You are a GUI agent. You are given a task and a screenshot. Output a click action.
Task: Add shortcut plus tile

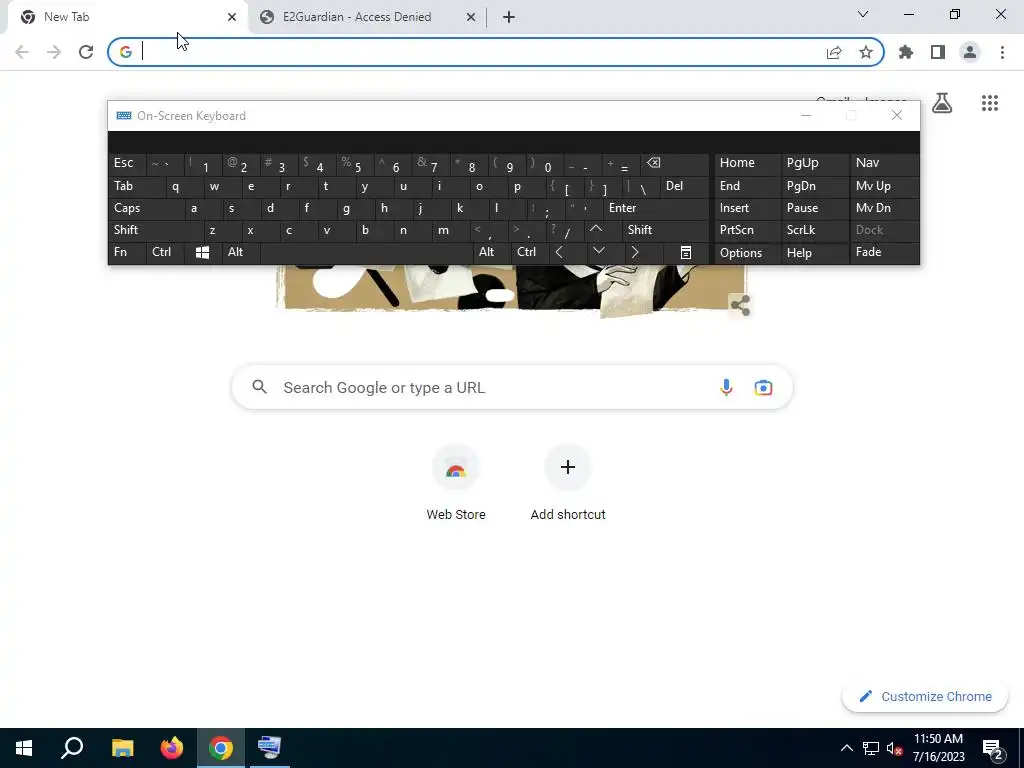pos(568,483)
